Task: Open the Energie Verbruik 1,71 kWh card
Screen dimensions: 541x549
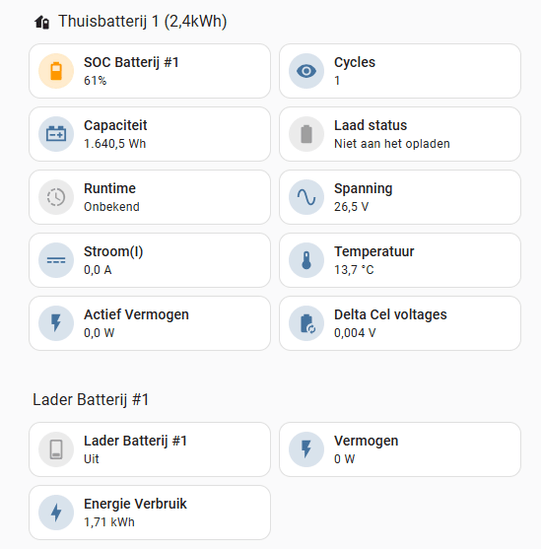Action: pos(150,513)
